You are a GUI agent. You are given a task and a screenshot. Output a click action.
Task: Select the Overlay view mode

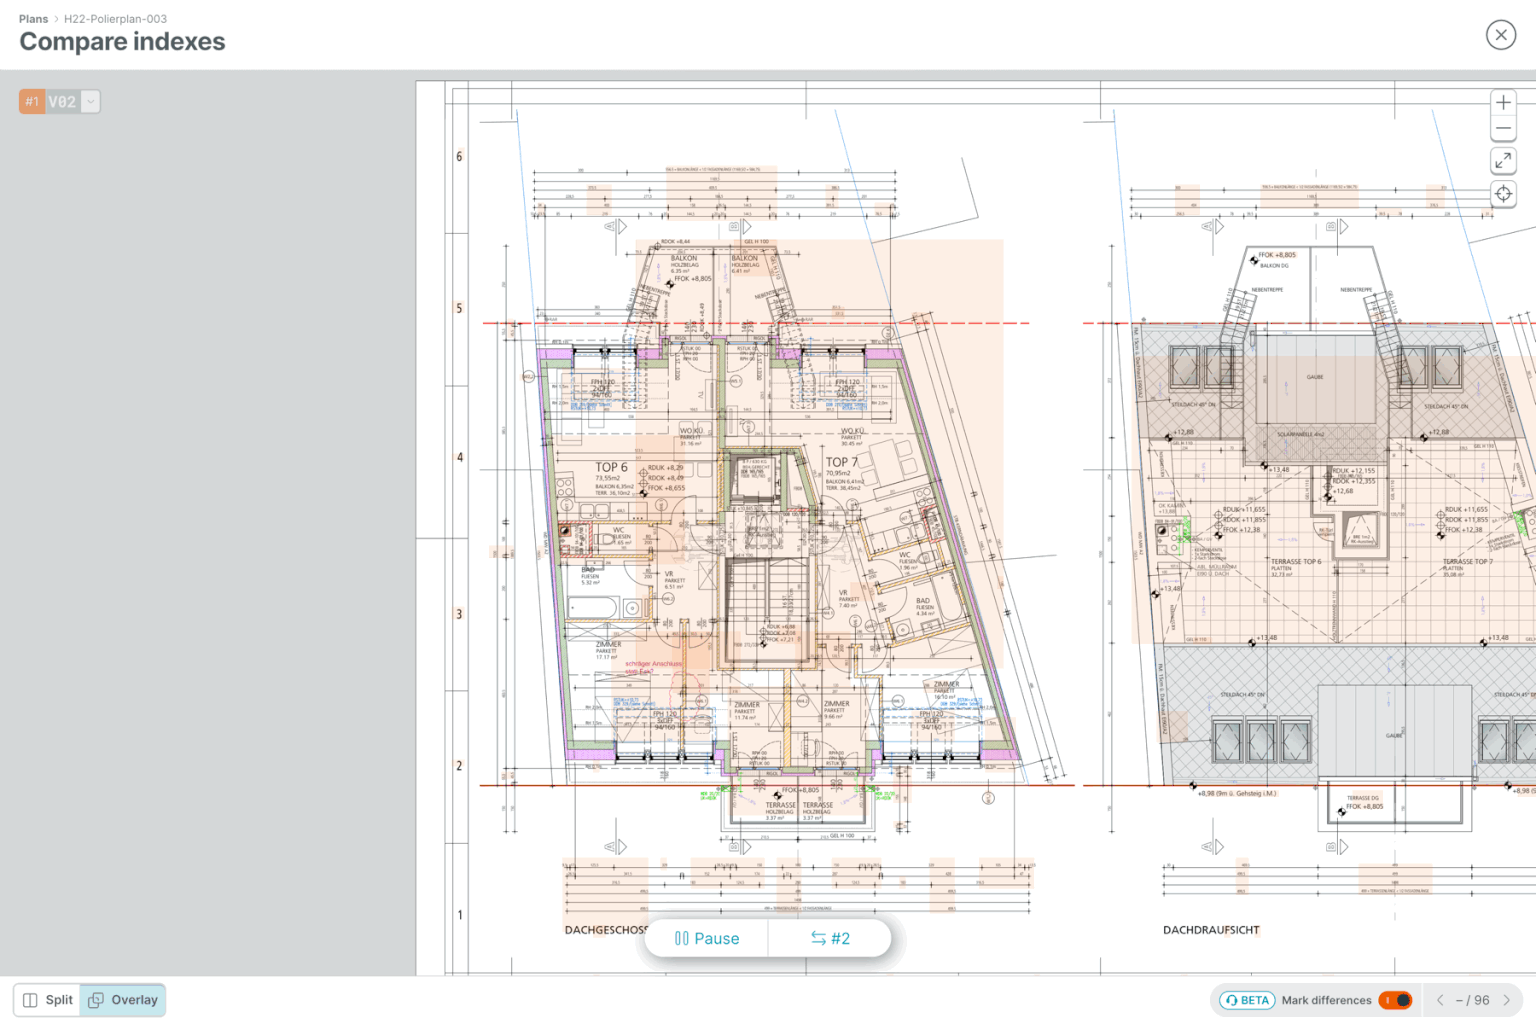pyautogui.click(x=123, y=1000)
